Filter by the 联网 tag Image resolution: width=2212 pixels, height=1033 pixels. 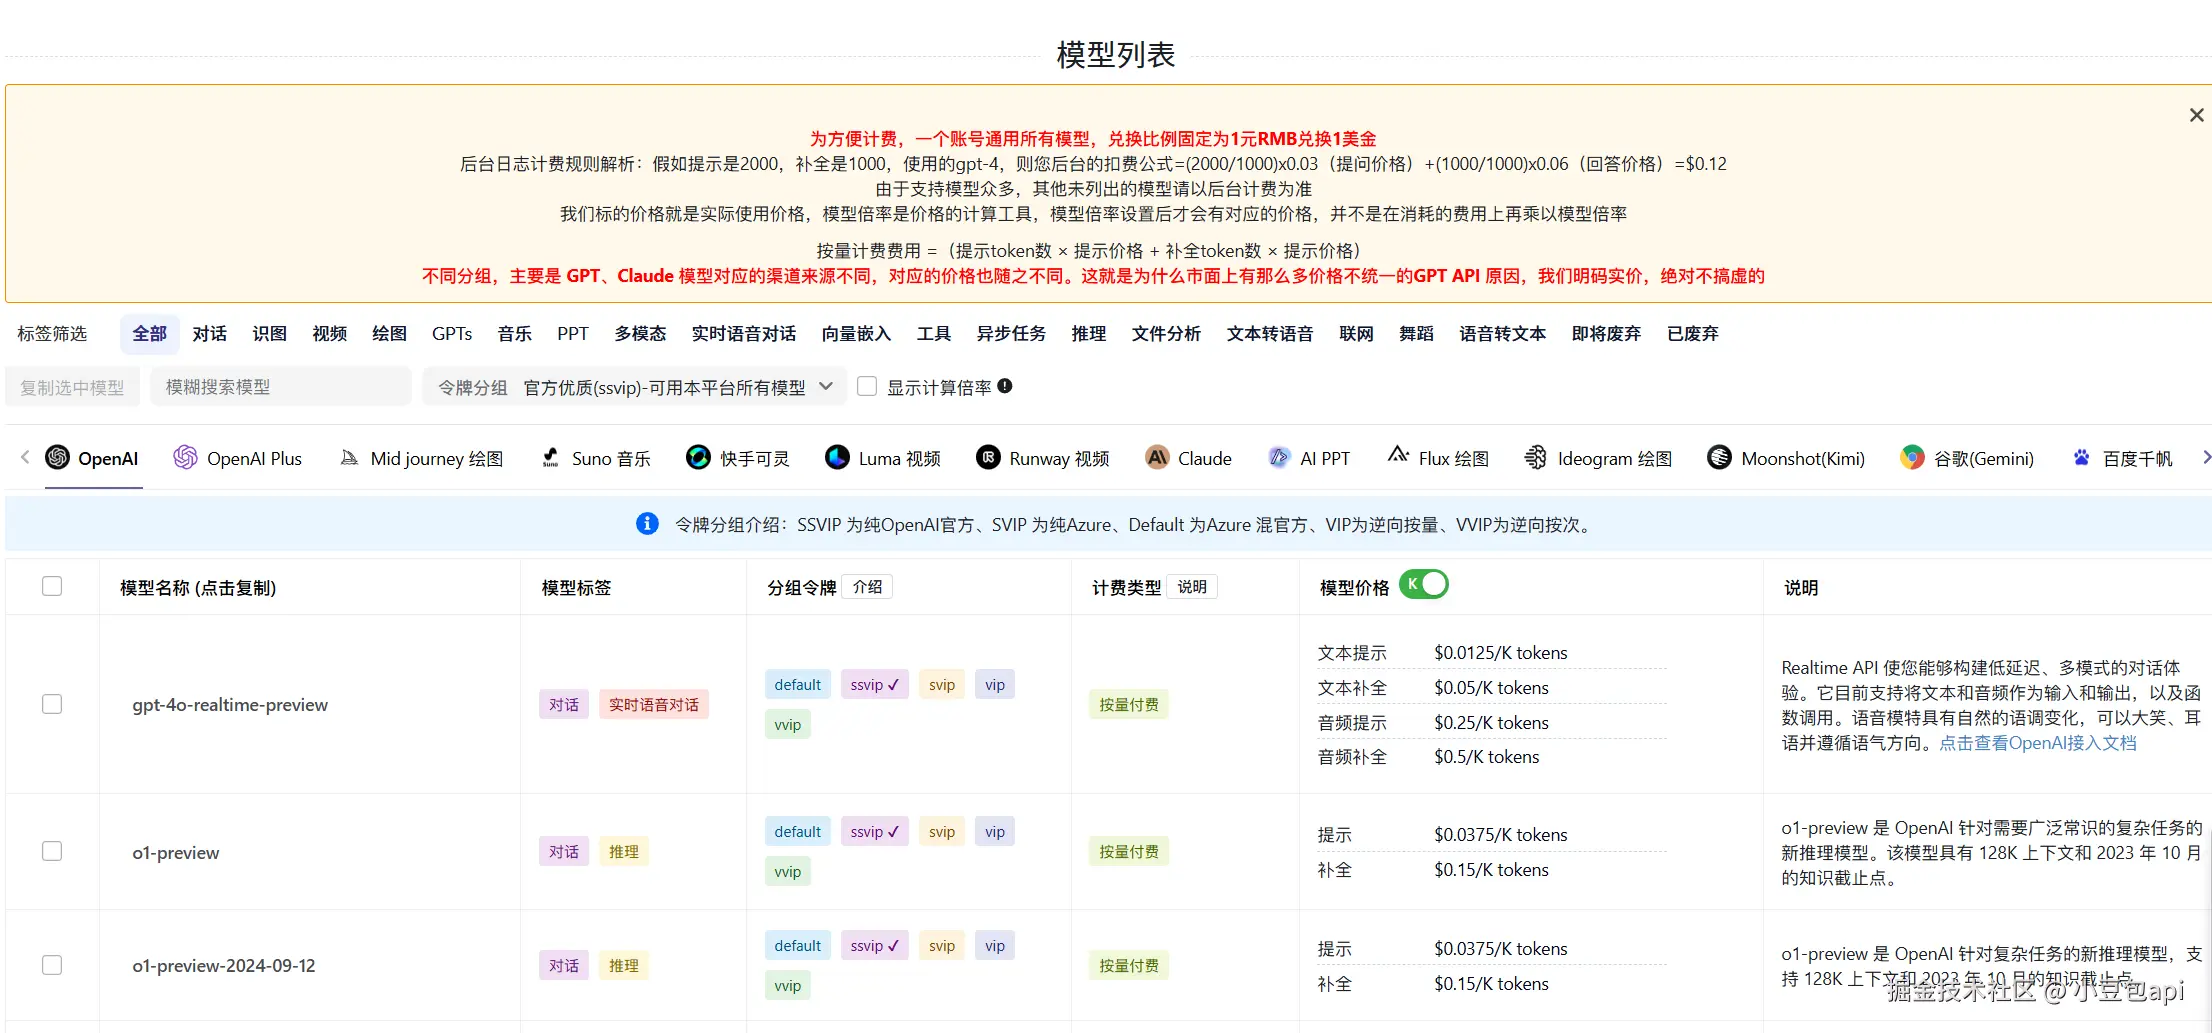click(1356, 334)
